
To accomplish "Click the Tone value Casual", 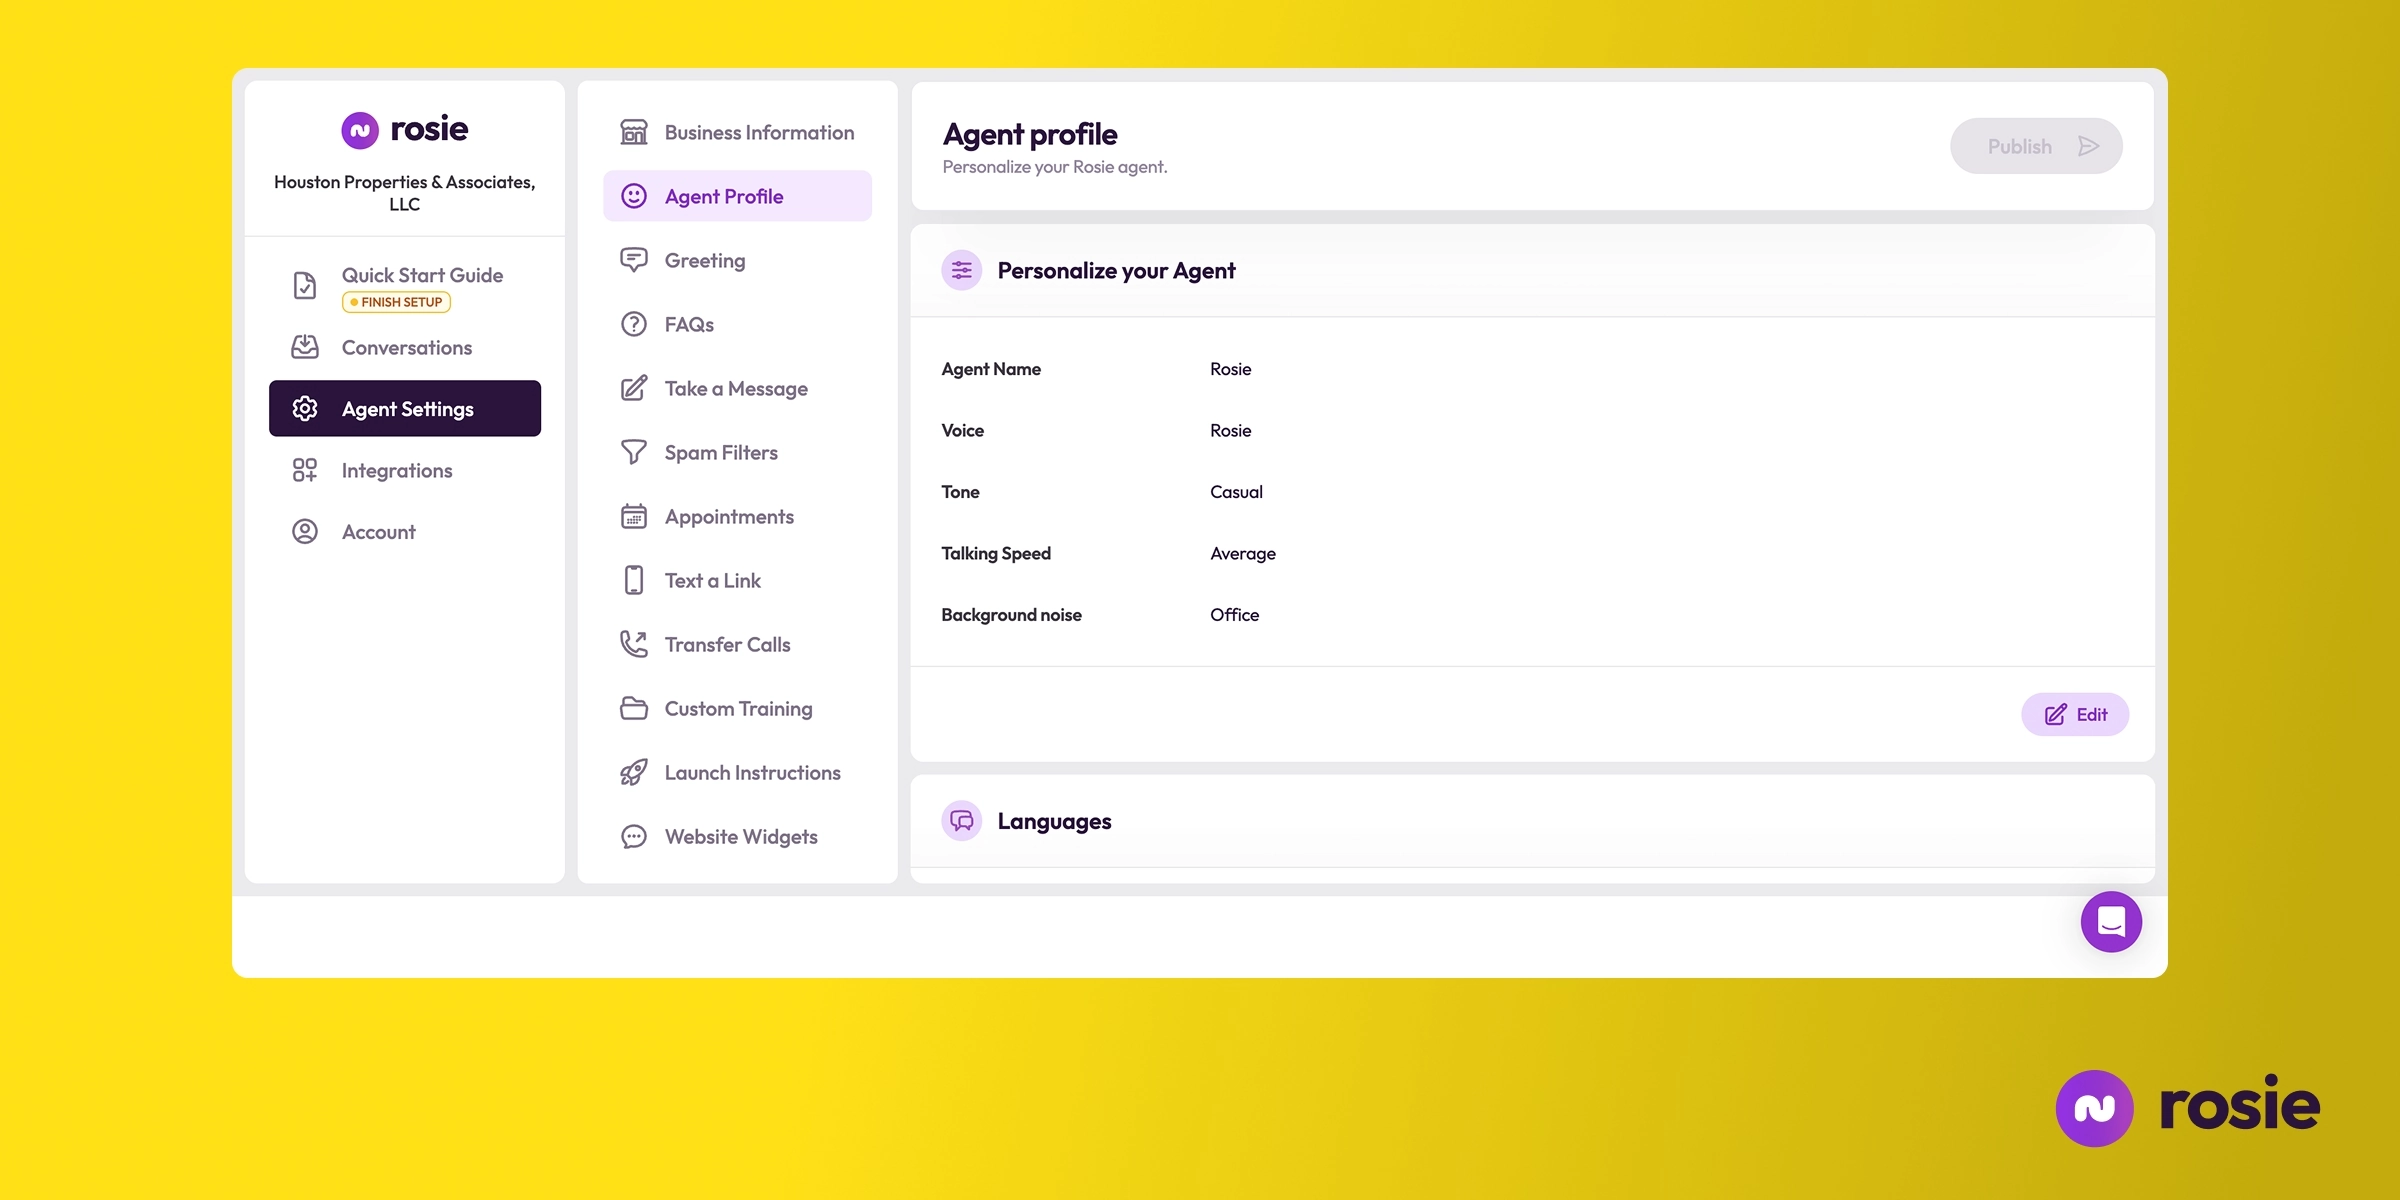I will (x=1236, y=492).
